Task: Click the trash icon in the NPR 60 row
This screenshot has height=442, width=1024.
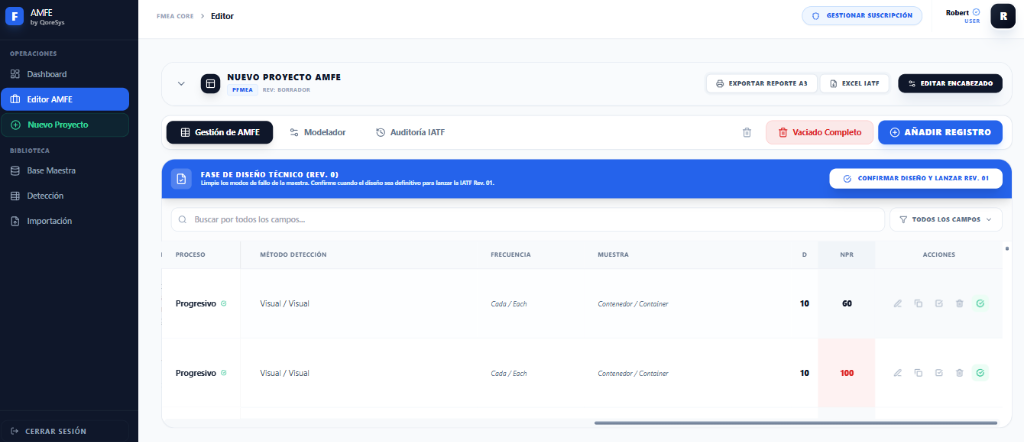Action: tap(959, 303)
